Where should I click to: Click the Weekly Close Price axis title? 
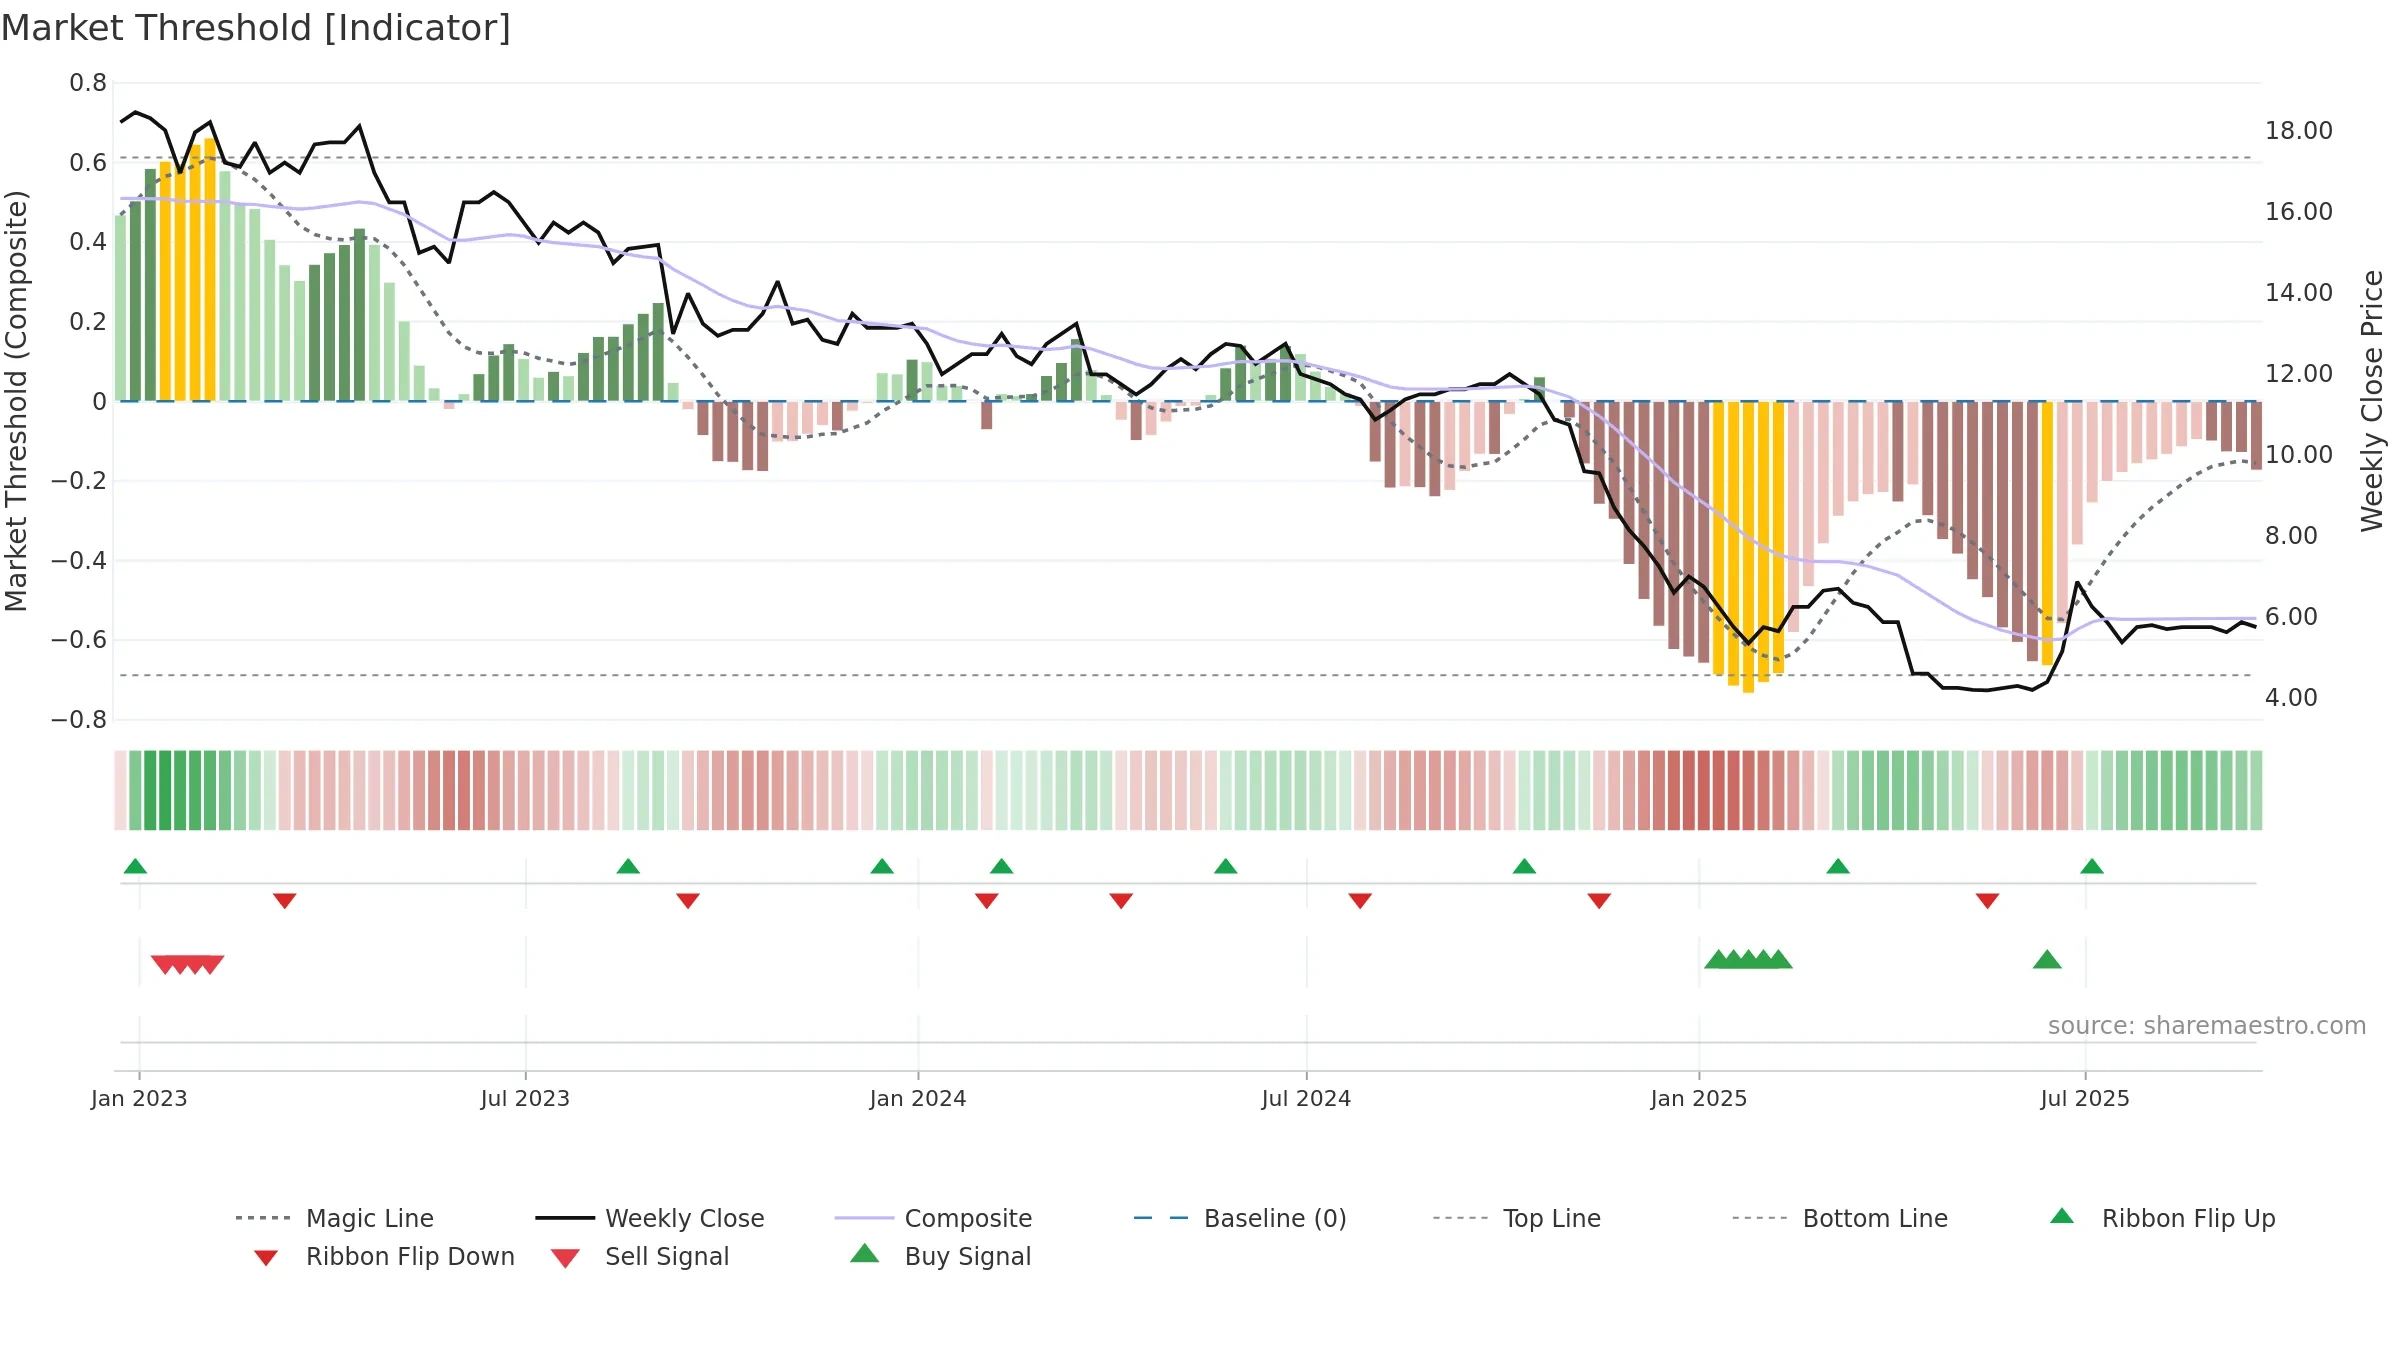pos(2372,400)
